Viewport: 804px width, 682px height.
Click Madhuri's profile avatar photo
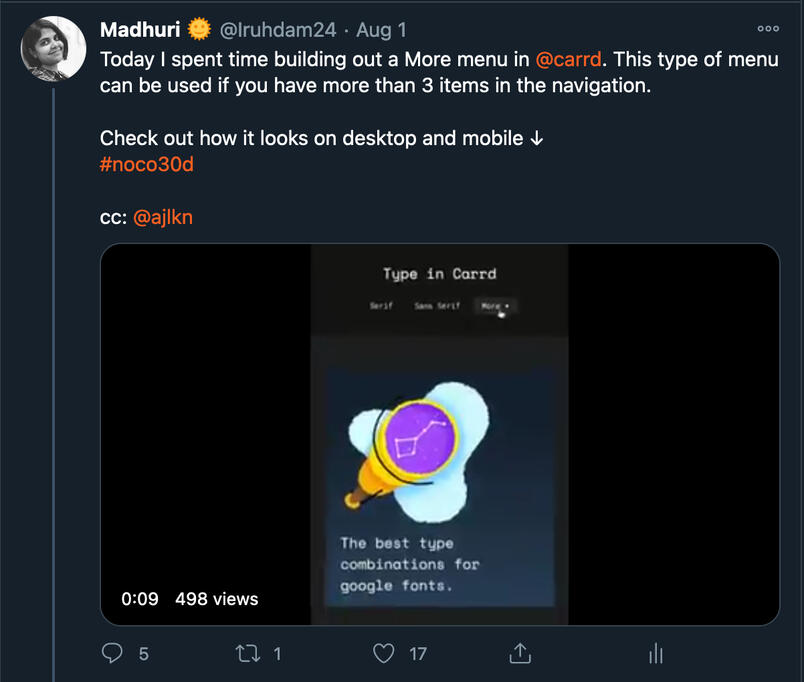53,48
